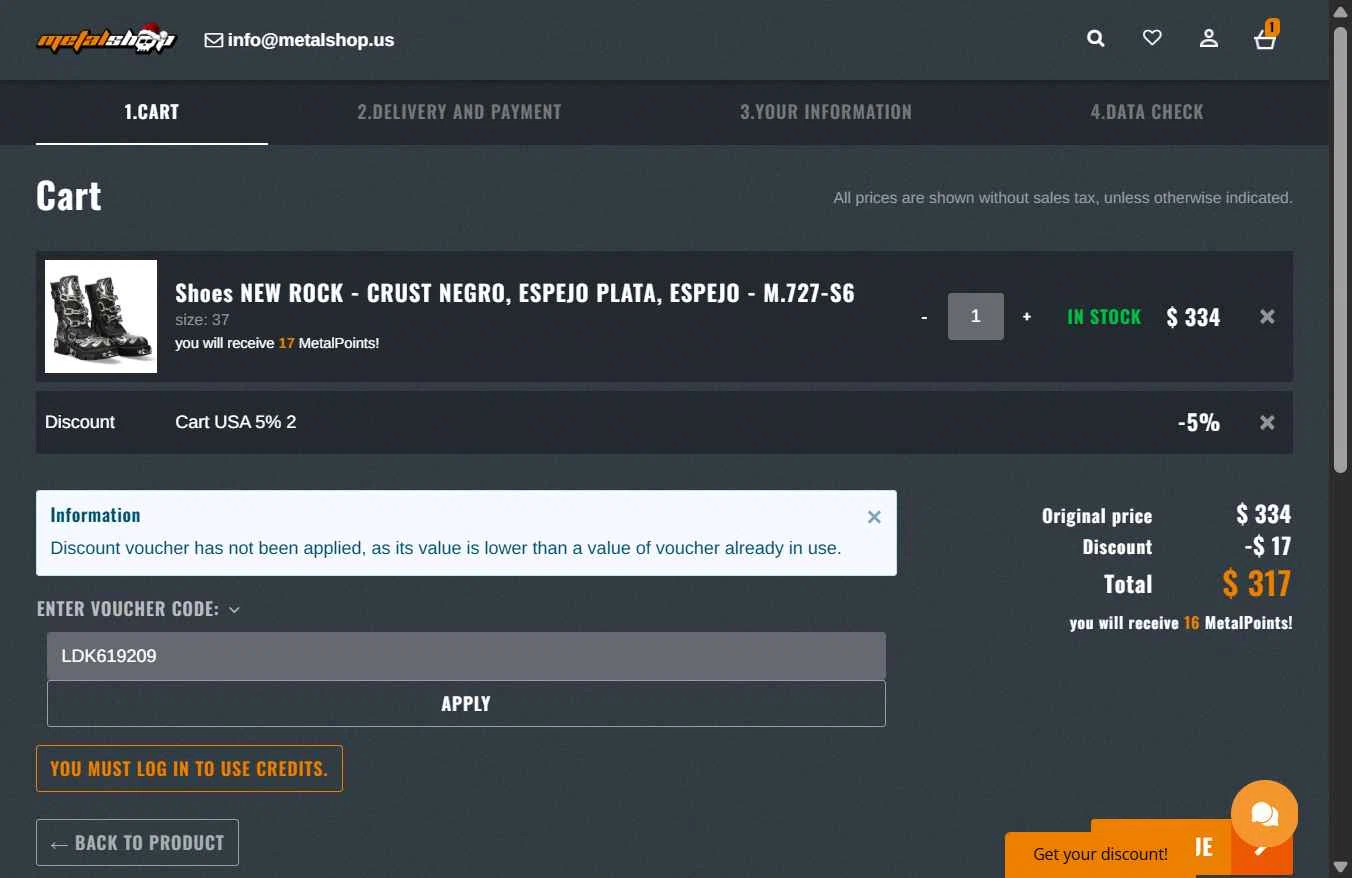This screenshot has height=878, width=1352.
Task: Dismiss the Information message box
Action: coord(874,517)
